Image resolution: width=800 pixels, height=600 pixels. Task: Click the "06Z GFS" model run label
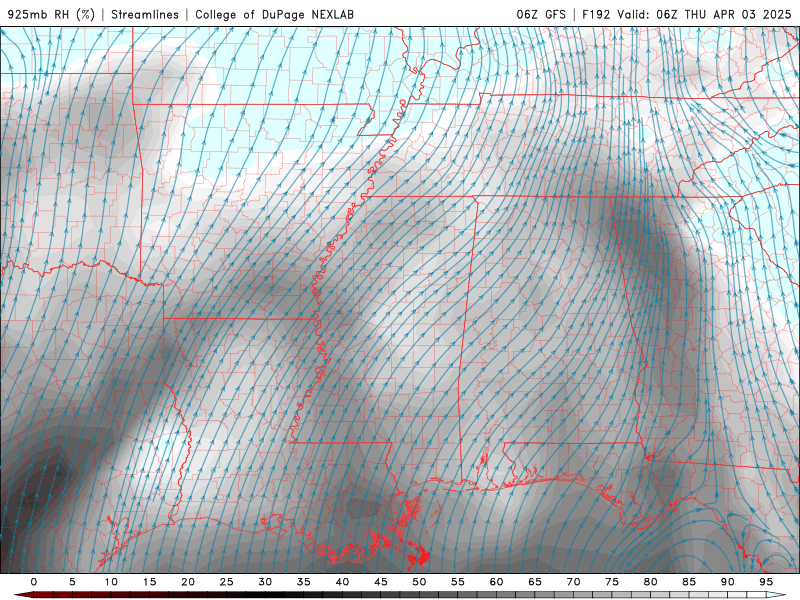click(541, 14)
